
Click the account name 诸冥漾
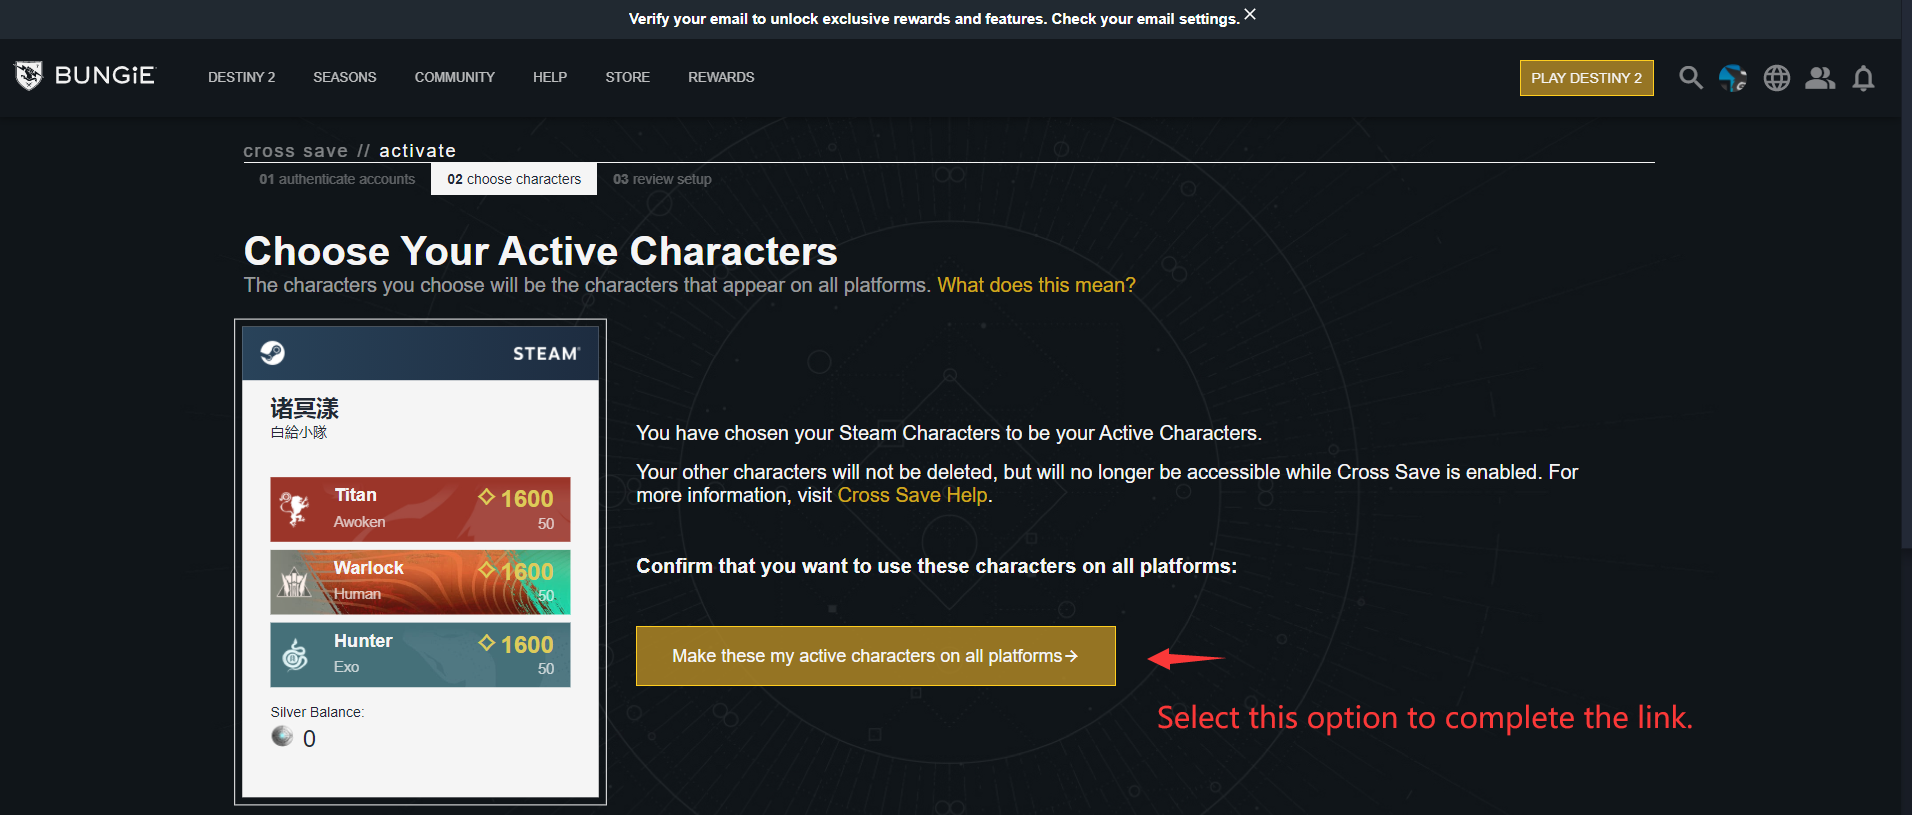(x=305, y=408)
